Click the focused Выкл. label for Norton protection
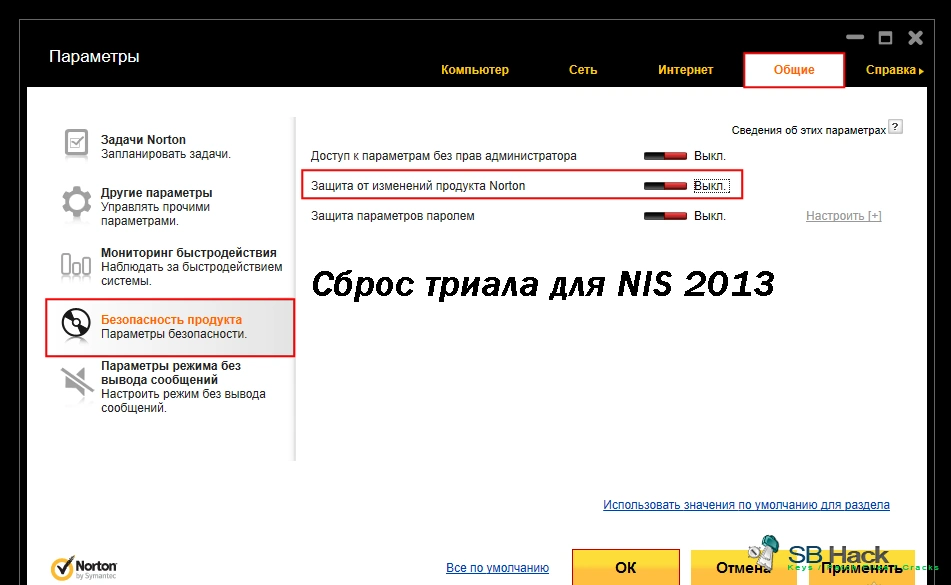Image resolution: width=951 pixels, height=585 pixels. coord(710,186)
